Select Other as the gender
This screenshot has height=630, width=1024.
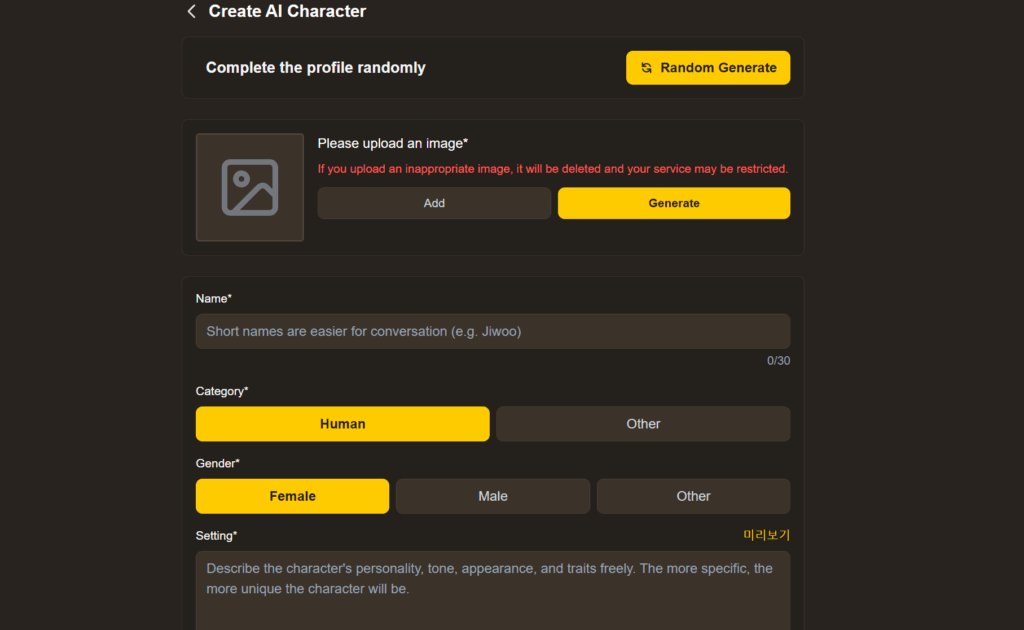tap(693, 495)
